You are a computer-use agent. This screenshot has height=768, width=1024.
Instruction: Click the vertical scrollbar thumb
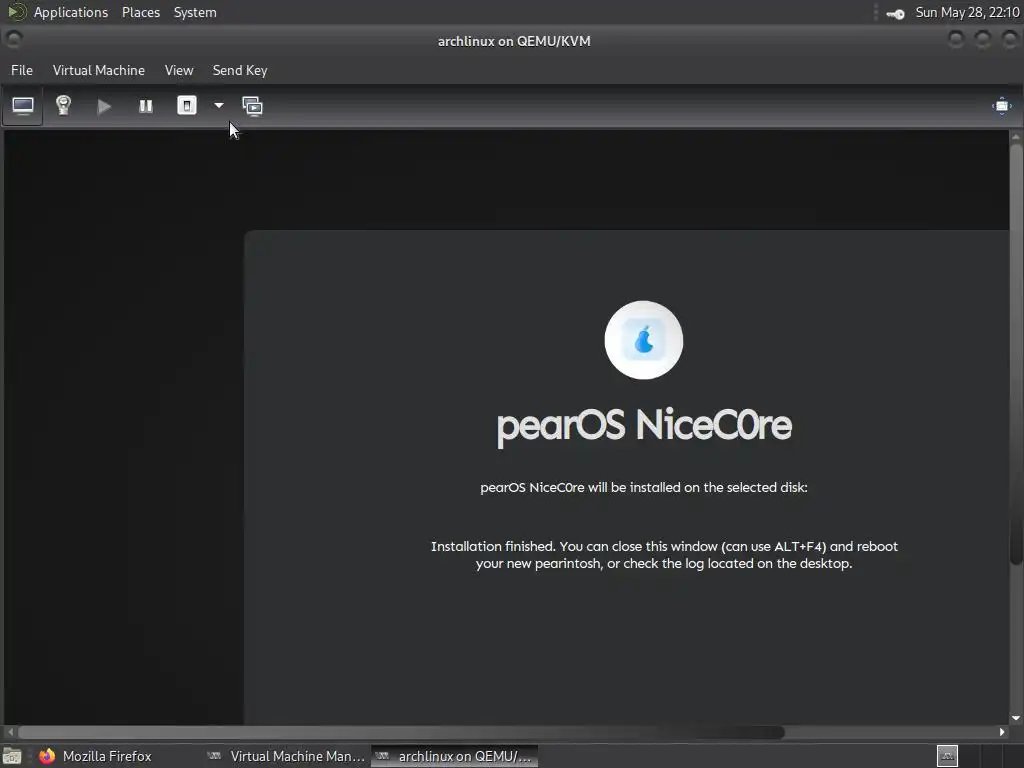tap(1016, 354)
